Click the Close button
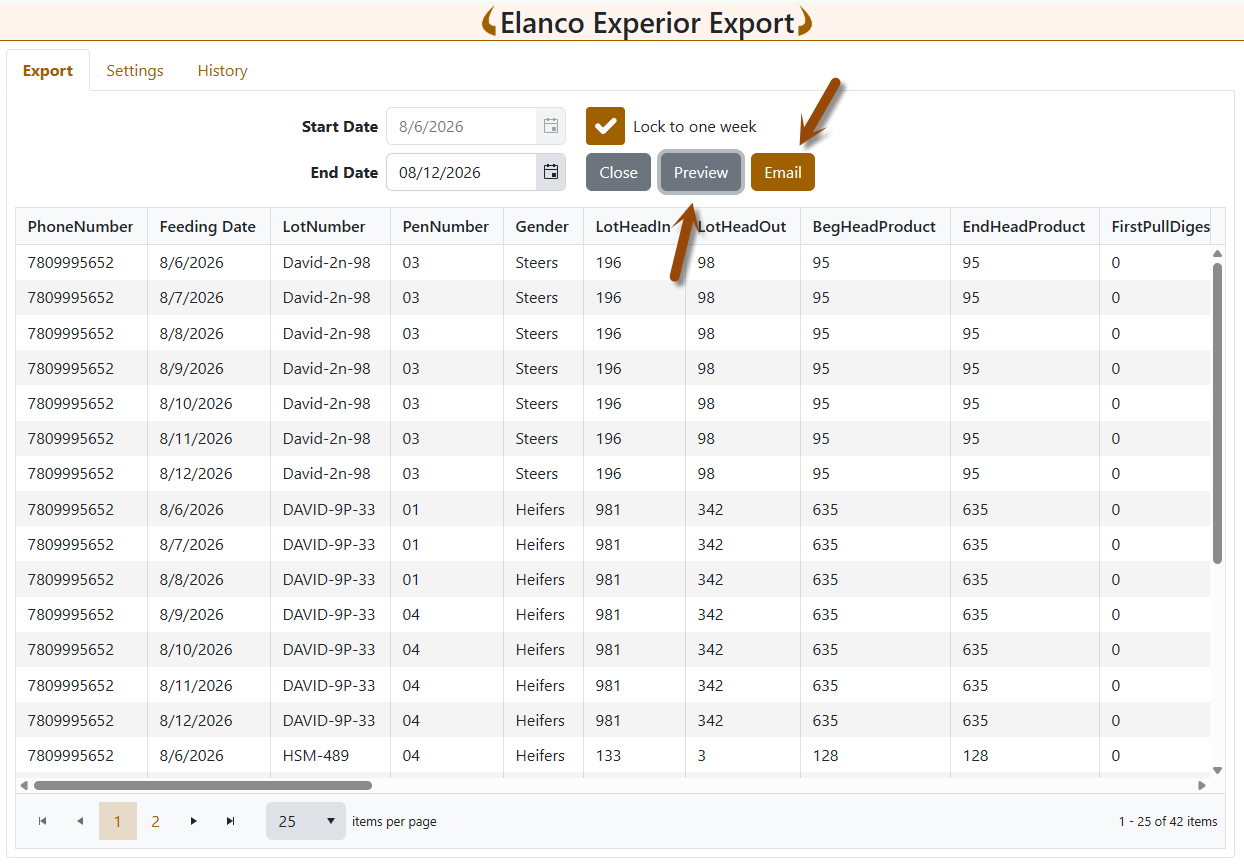Viewport: 1244px width, 865px height. pyautogui.click(x=618, y=172)
